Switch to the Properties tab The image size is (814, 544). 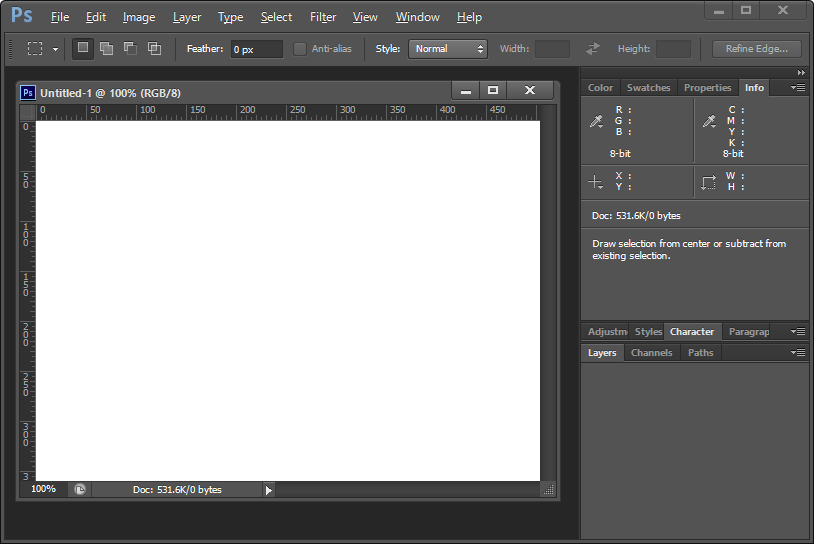(707, 88)
